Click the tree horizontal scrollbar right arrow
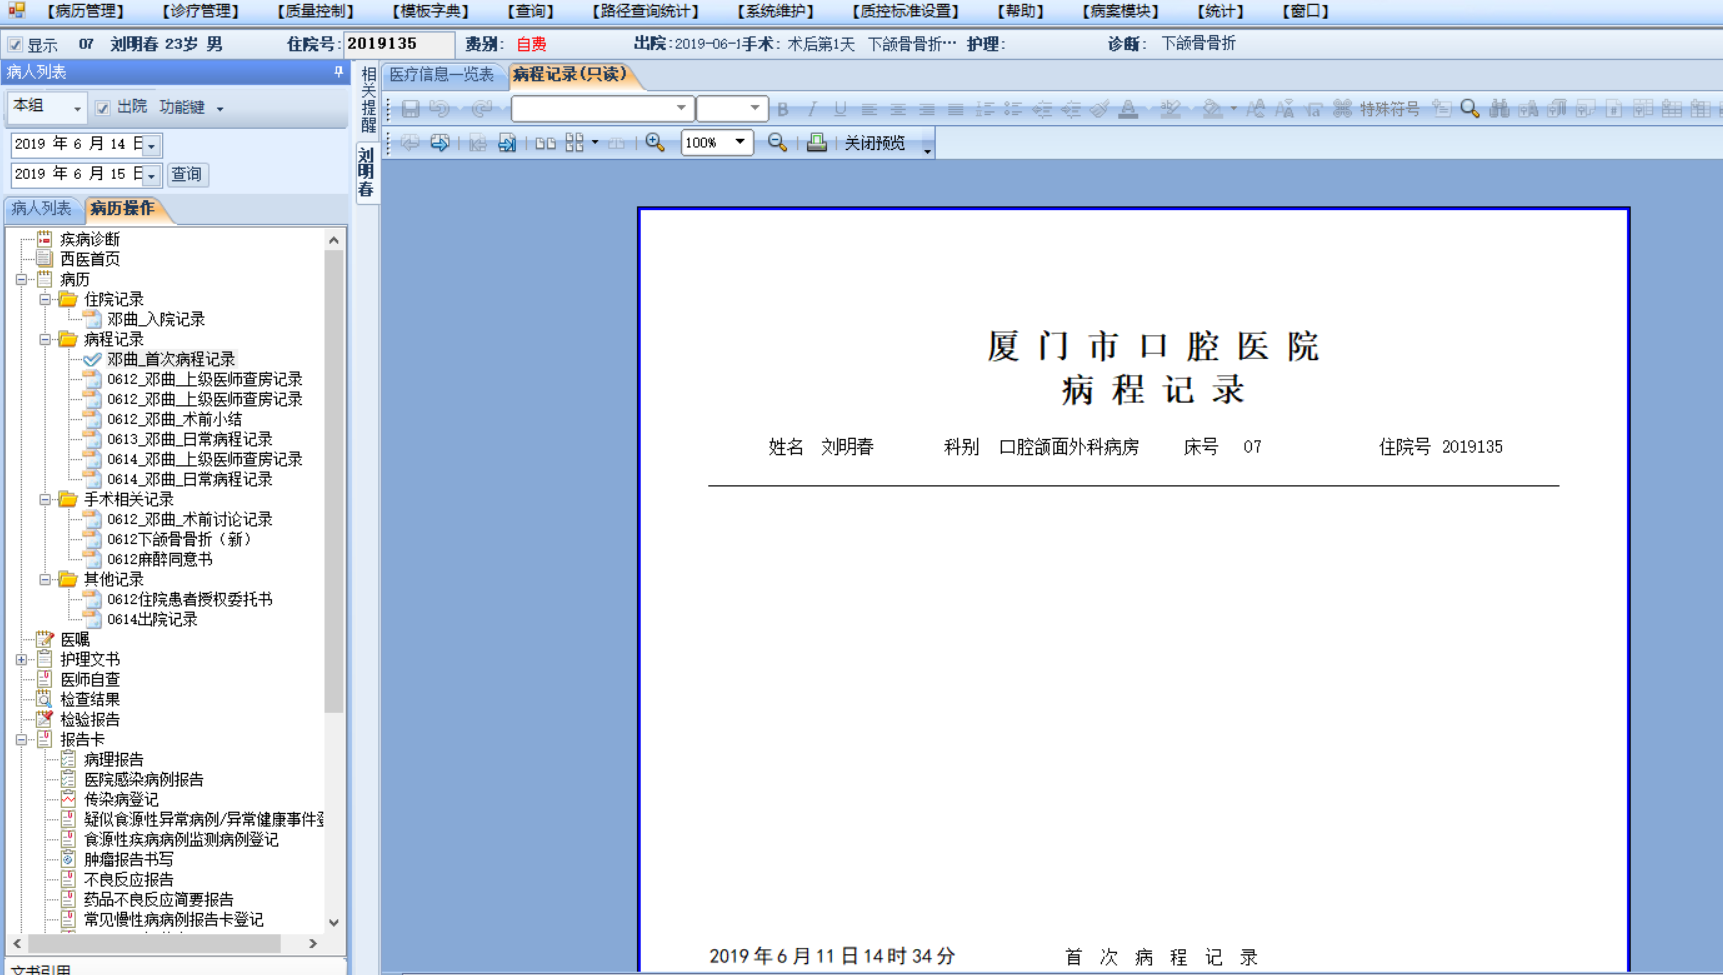1723x975 pixels. (x=313, y=943)
